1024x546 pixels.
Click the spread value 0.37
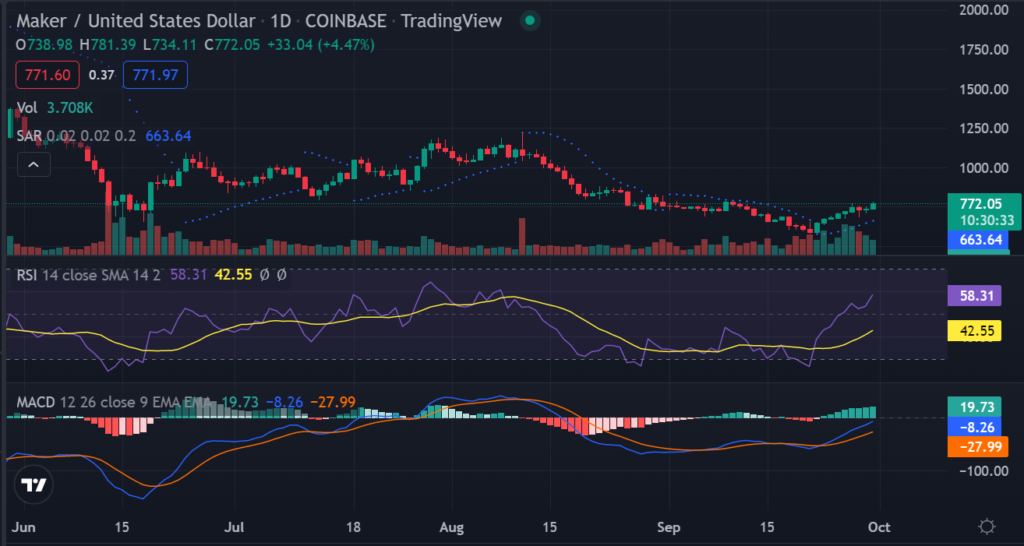tap(101, 75)
